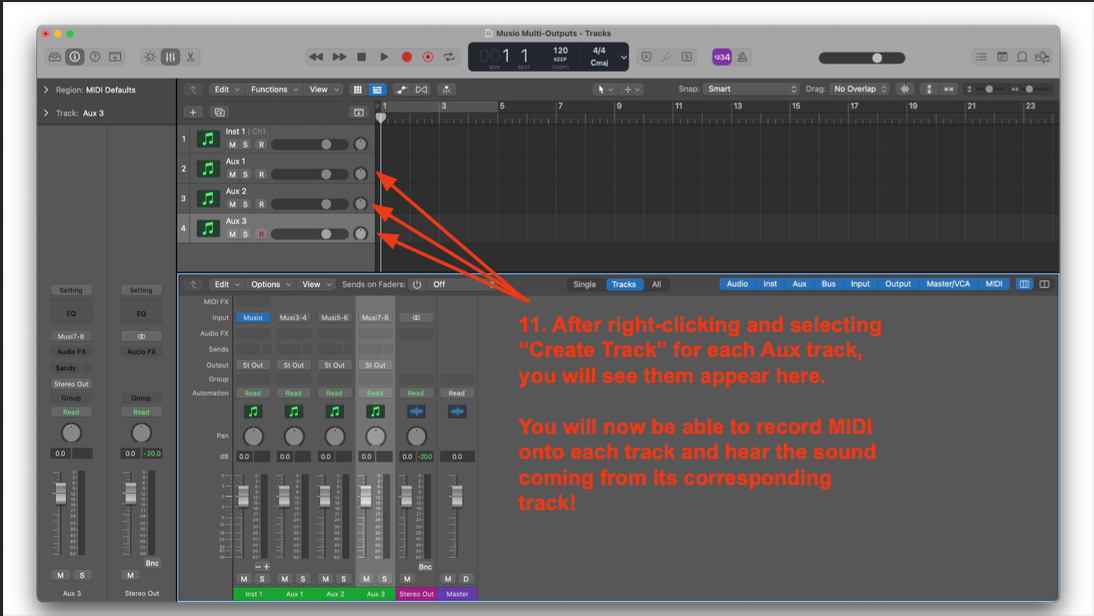Expand the Region MIDI Defaults inspector section
This screenshot has height=616, width=1094.
tap(46, 90)
